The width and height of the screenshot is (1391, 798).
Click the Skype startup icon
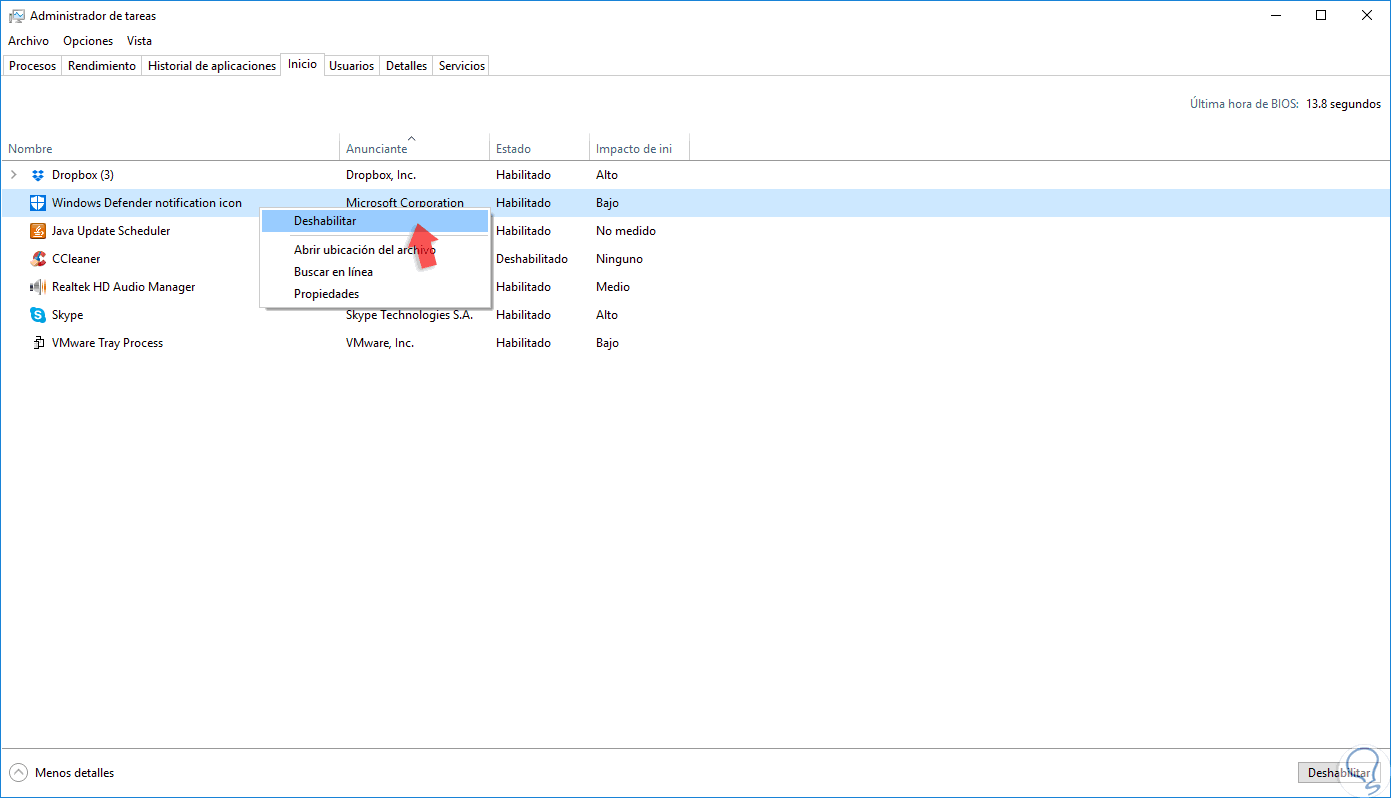point(38,314)
